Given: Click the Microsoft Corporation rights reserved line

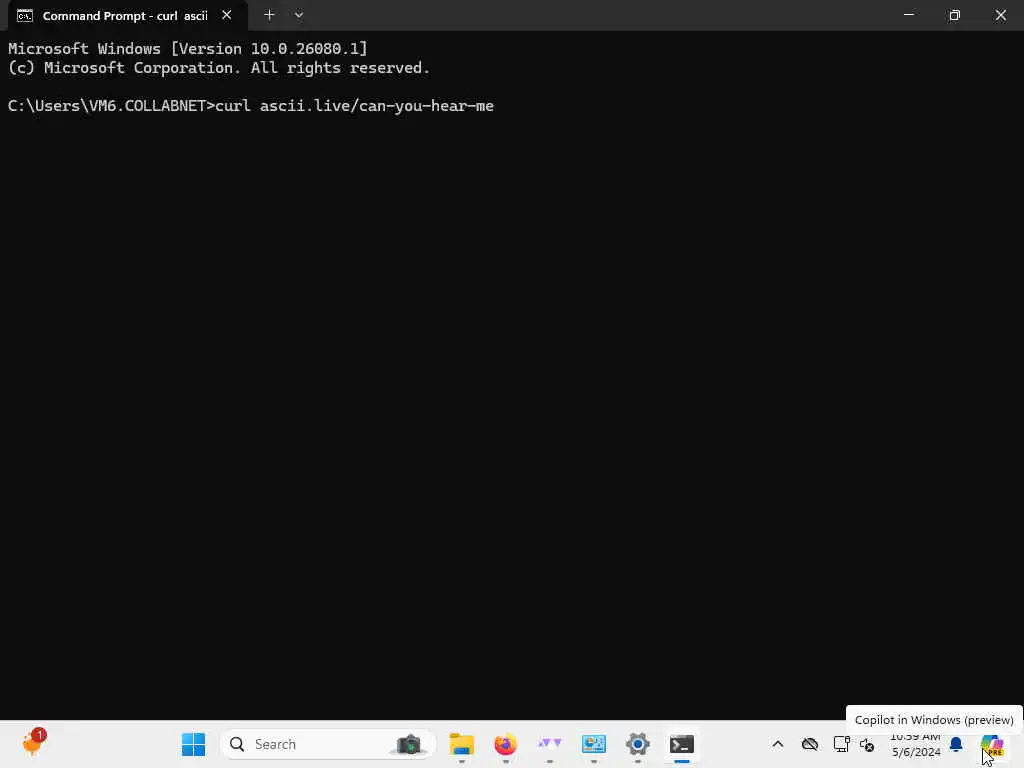Looking at the screenshot, I should click(219, 68).
